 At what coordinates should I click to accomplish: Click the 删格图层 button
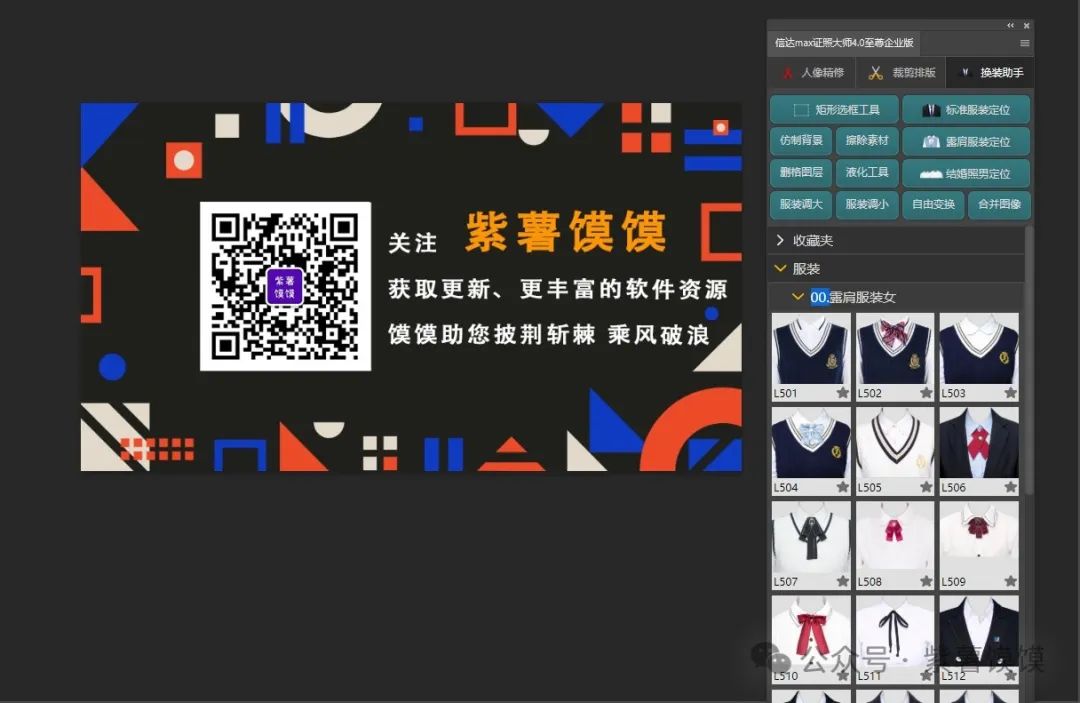click(801, 172)
